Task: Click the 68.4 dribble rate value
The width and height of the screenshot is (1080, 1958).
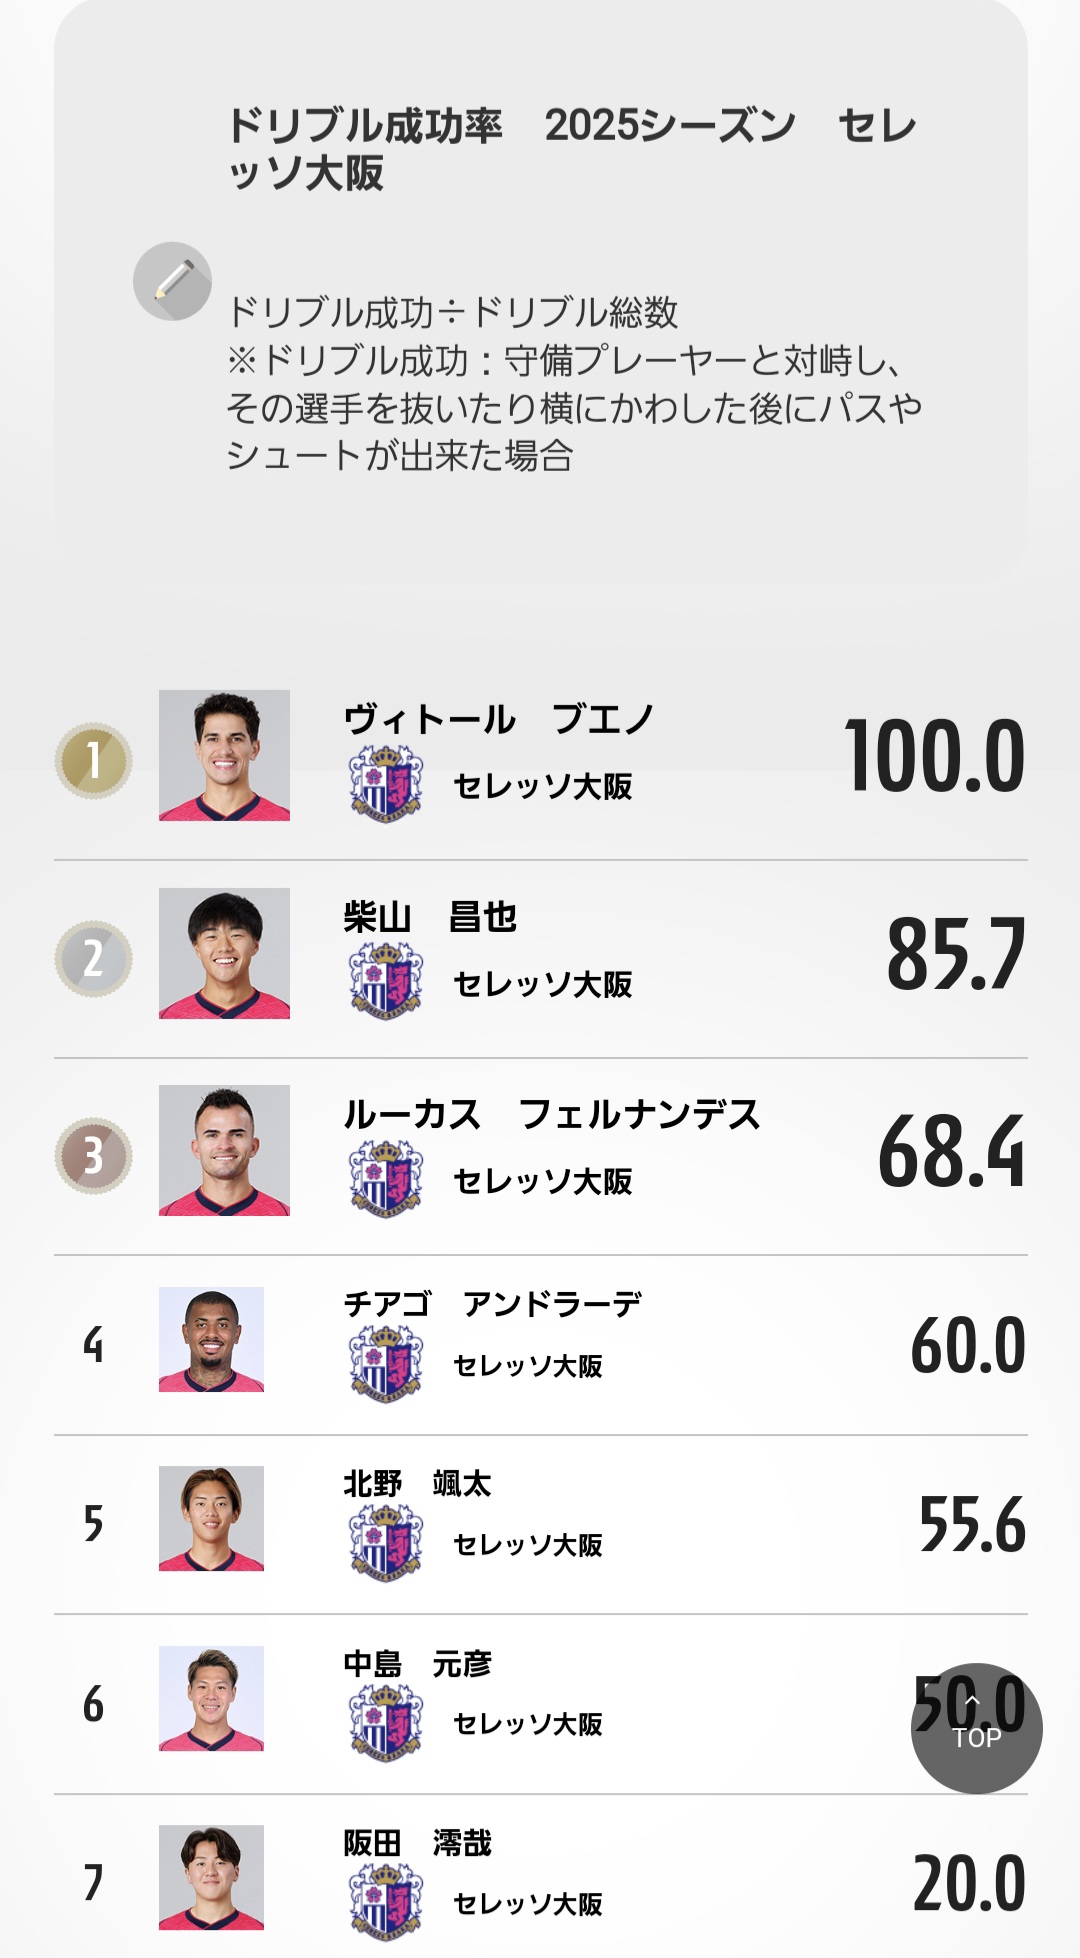Action: 951,1152
